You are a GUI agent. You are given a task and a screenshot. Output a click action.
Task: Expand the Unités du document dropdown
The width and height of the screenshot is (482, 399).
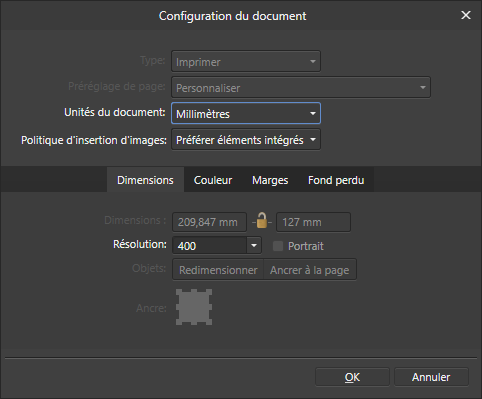coord(246,113)
